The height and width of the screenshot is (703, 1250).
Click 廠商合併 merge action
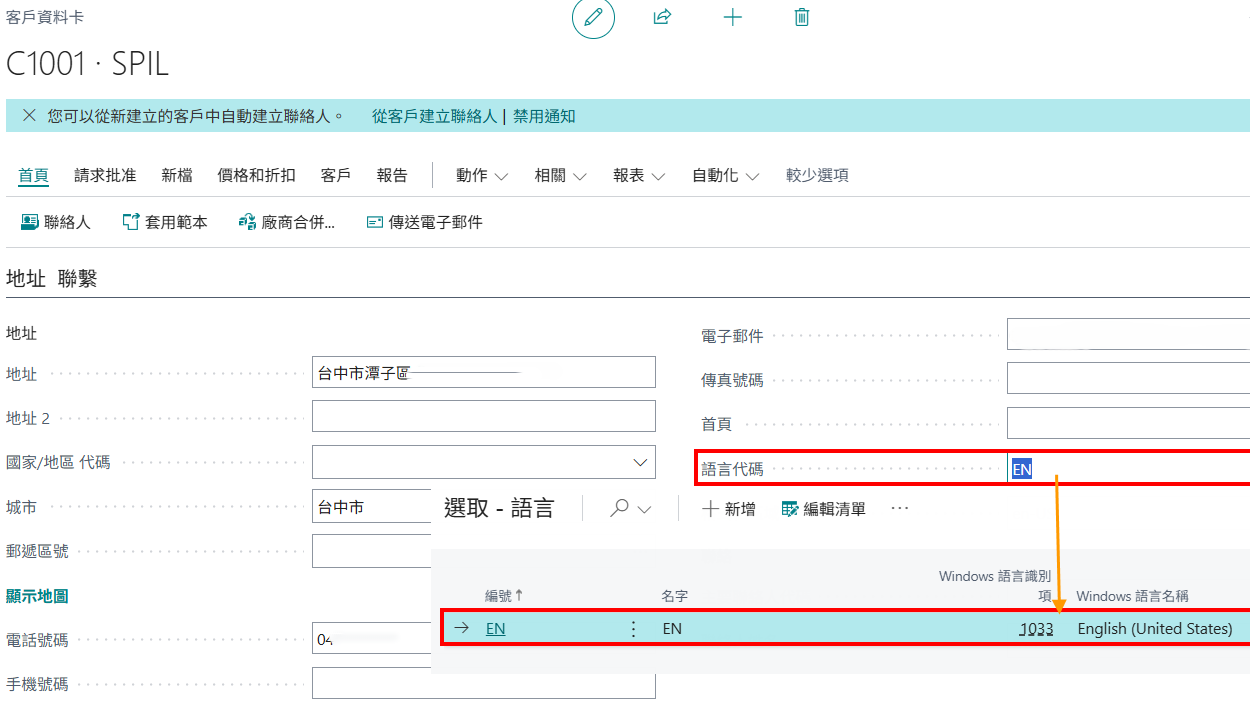(287, 222)
